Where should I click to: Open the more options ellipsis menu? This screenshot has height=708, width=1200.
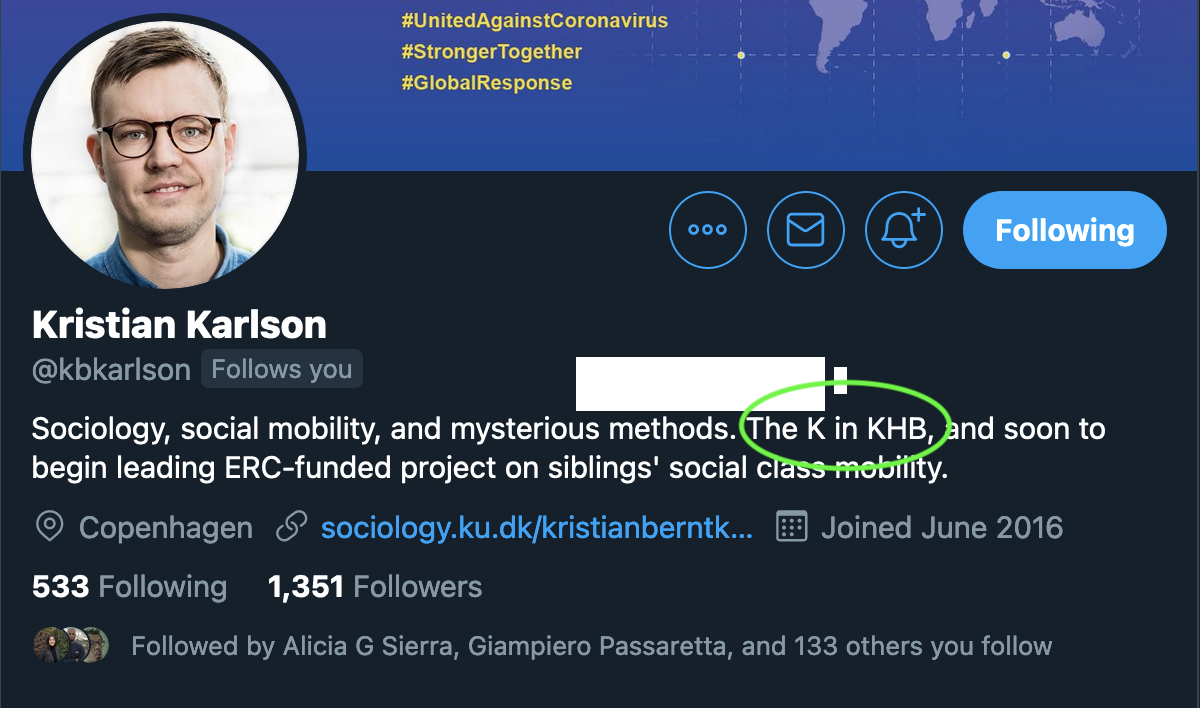click(708, 230)
